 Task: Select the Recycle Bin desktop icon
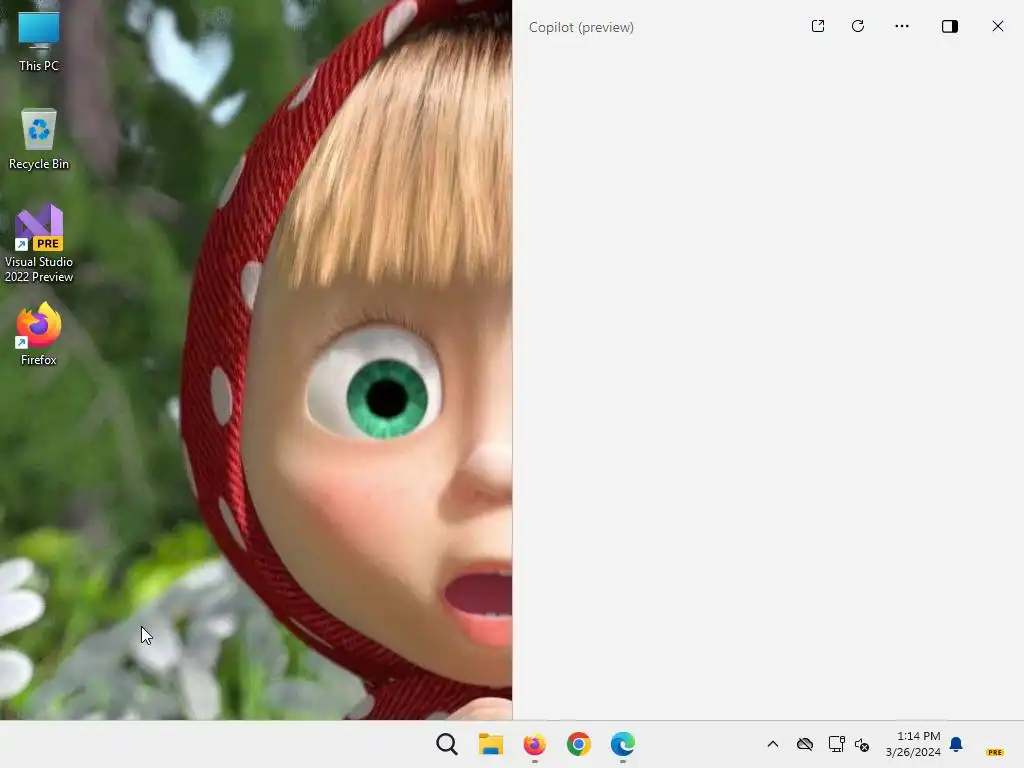point(39,139)
